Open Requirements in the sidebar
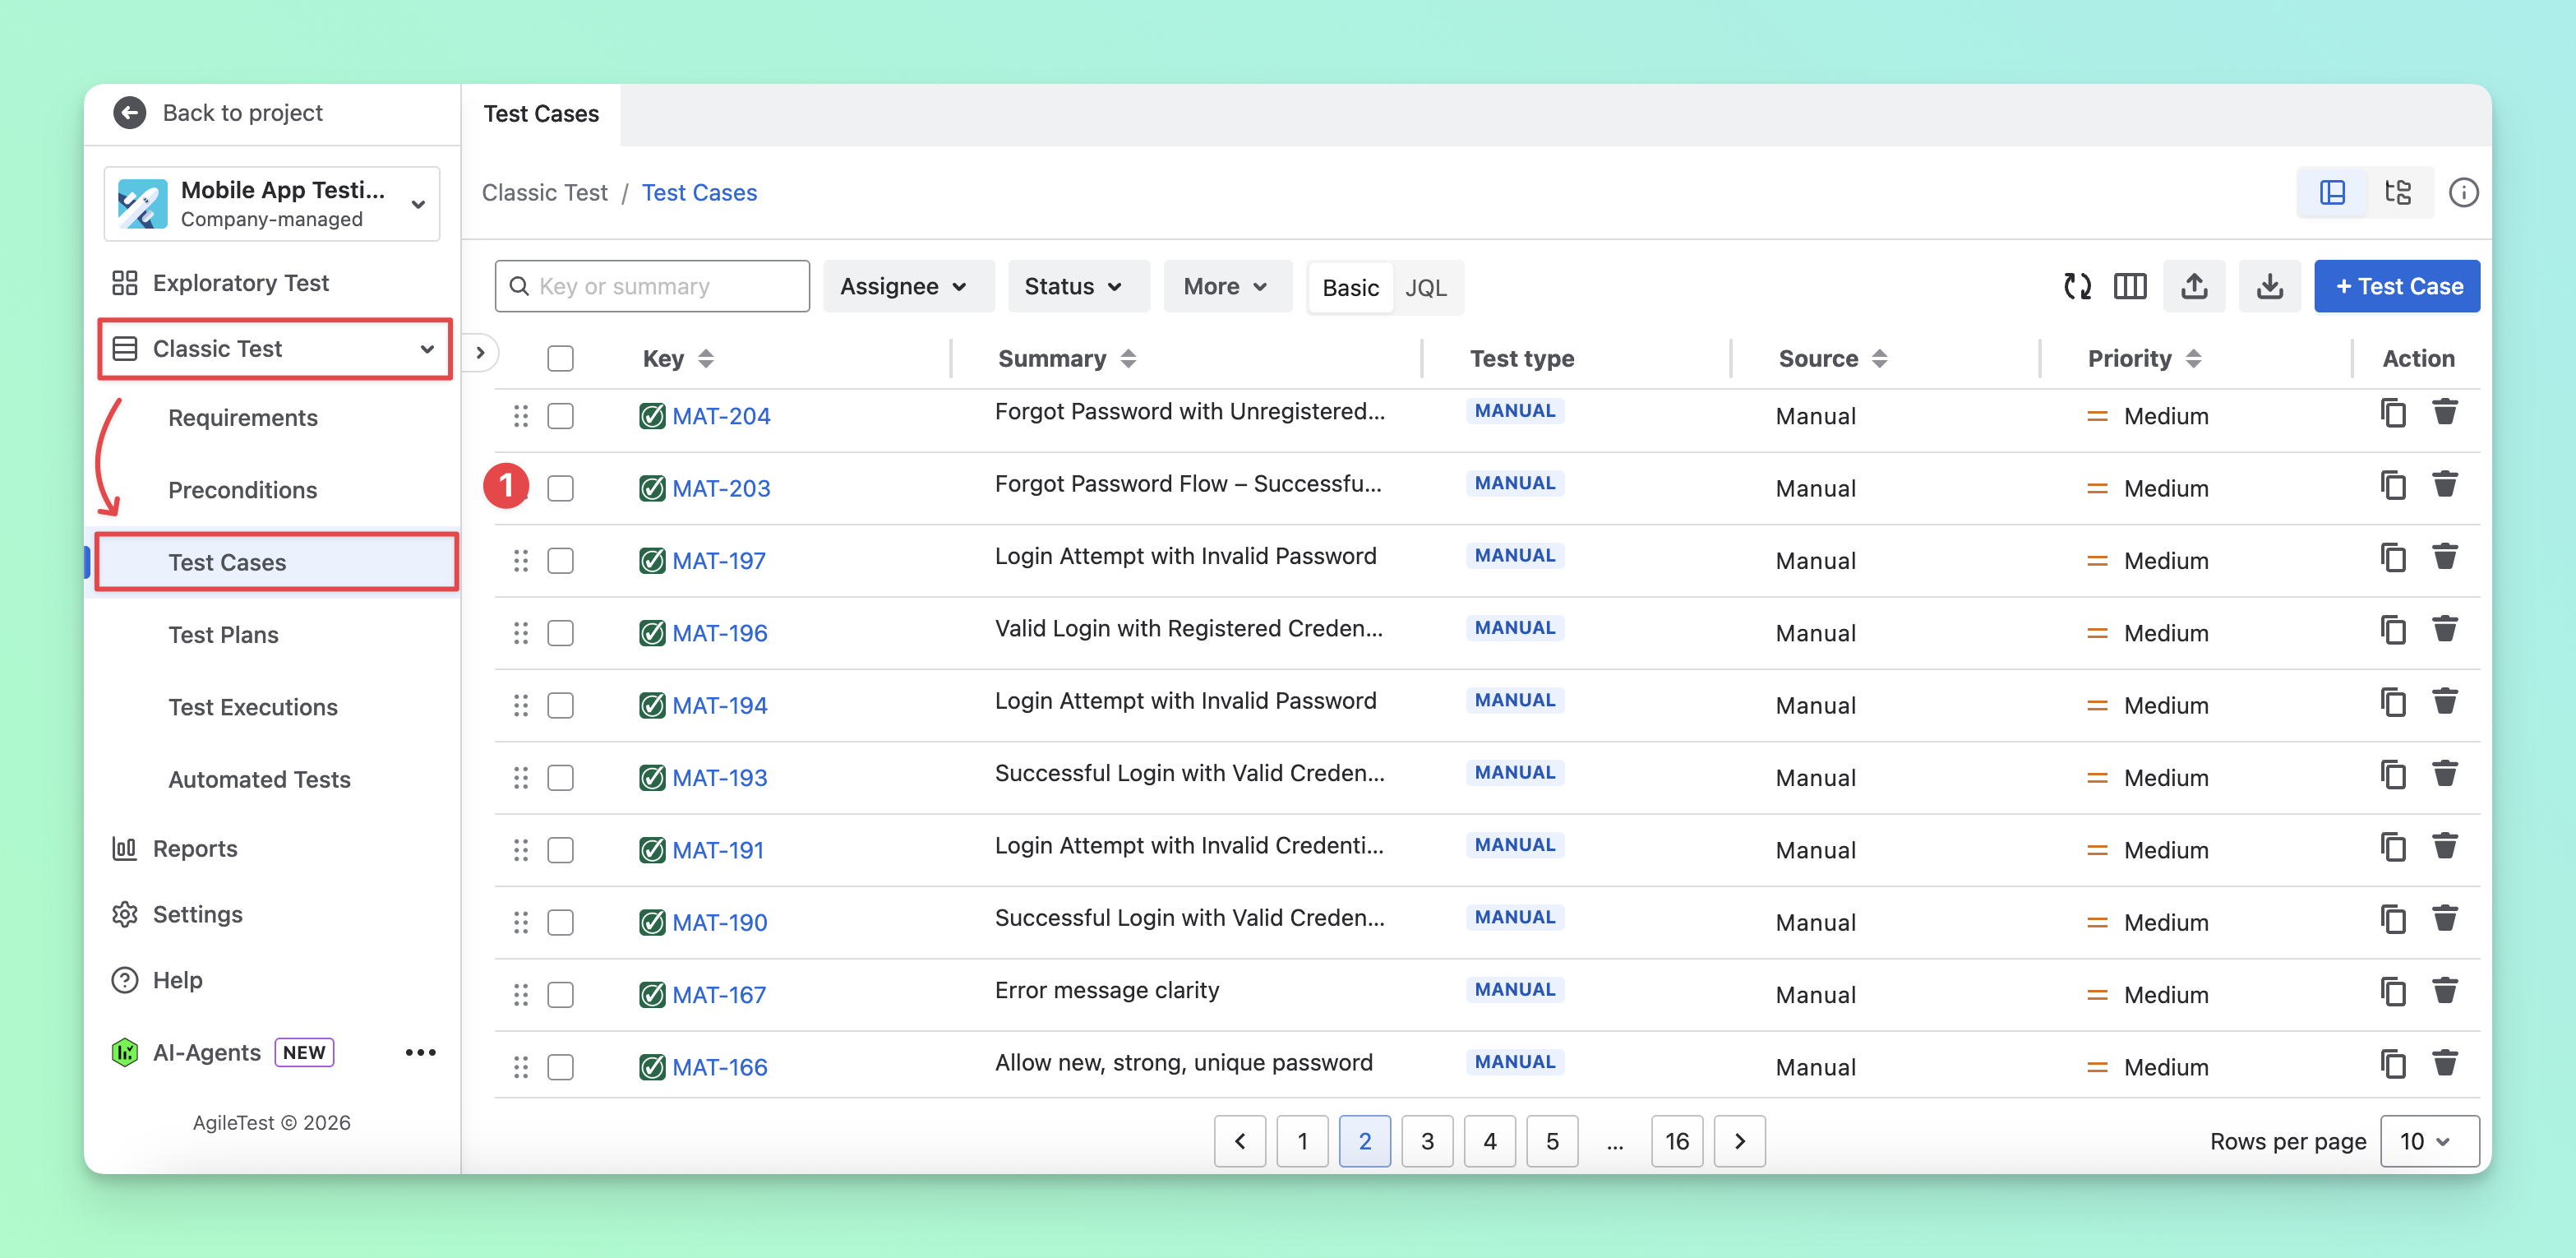 point(243,417)
